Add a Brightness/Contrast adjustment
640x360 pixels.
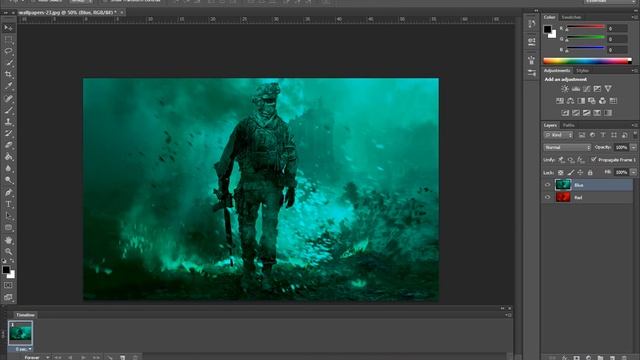(565, 89)
